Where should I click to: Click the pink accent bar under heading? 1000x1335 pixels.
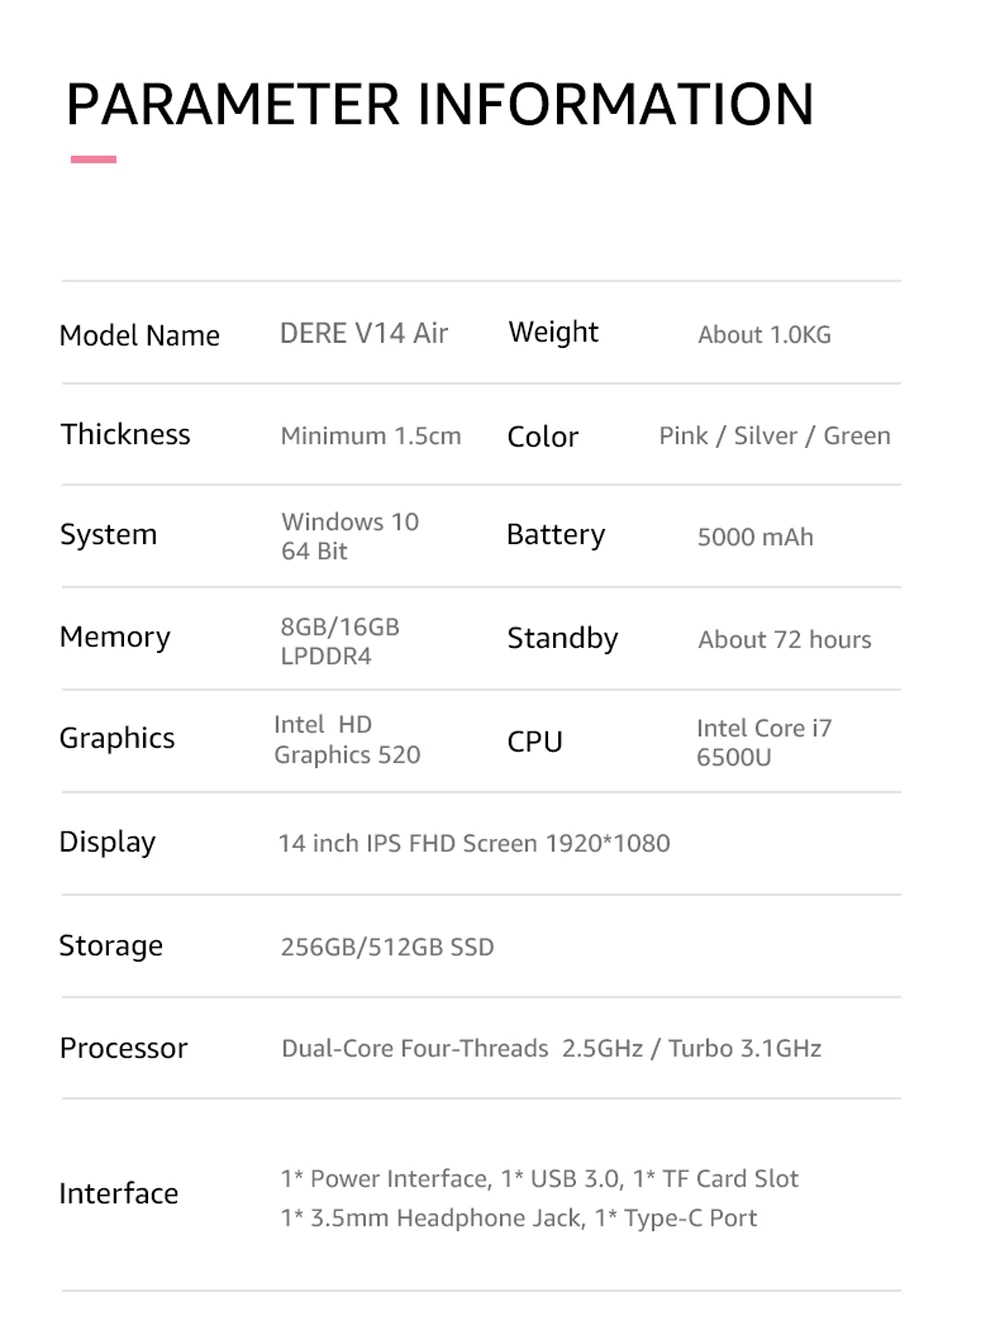coord(93,159)
